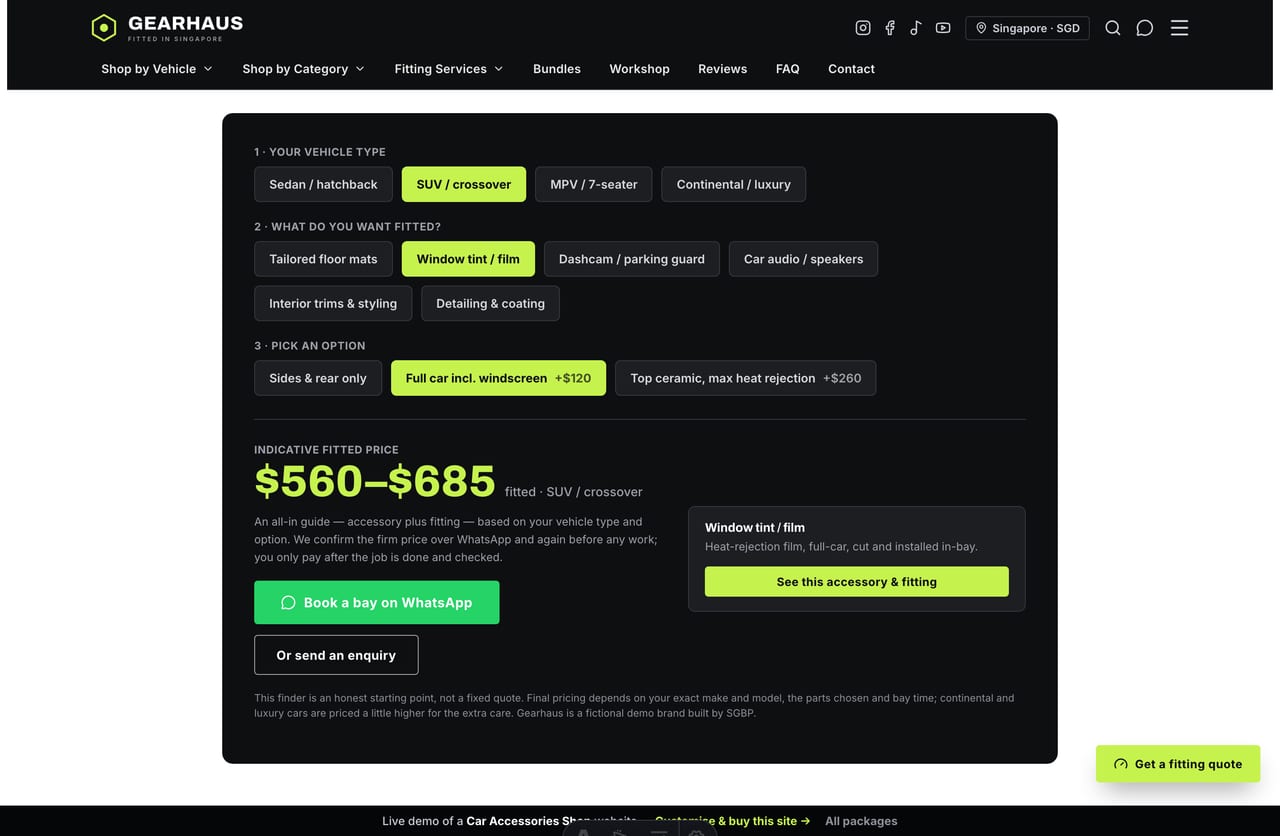This screenshot has height=836, width=1280.
Task: Click See this accessory & fitting
Action: point(857,582)
